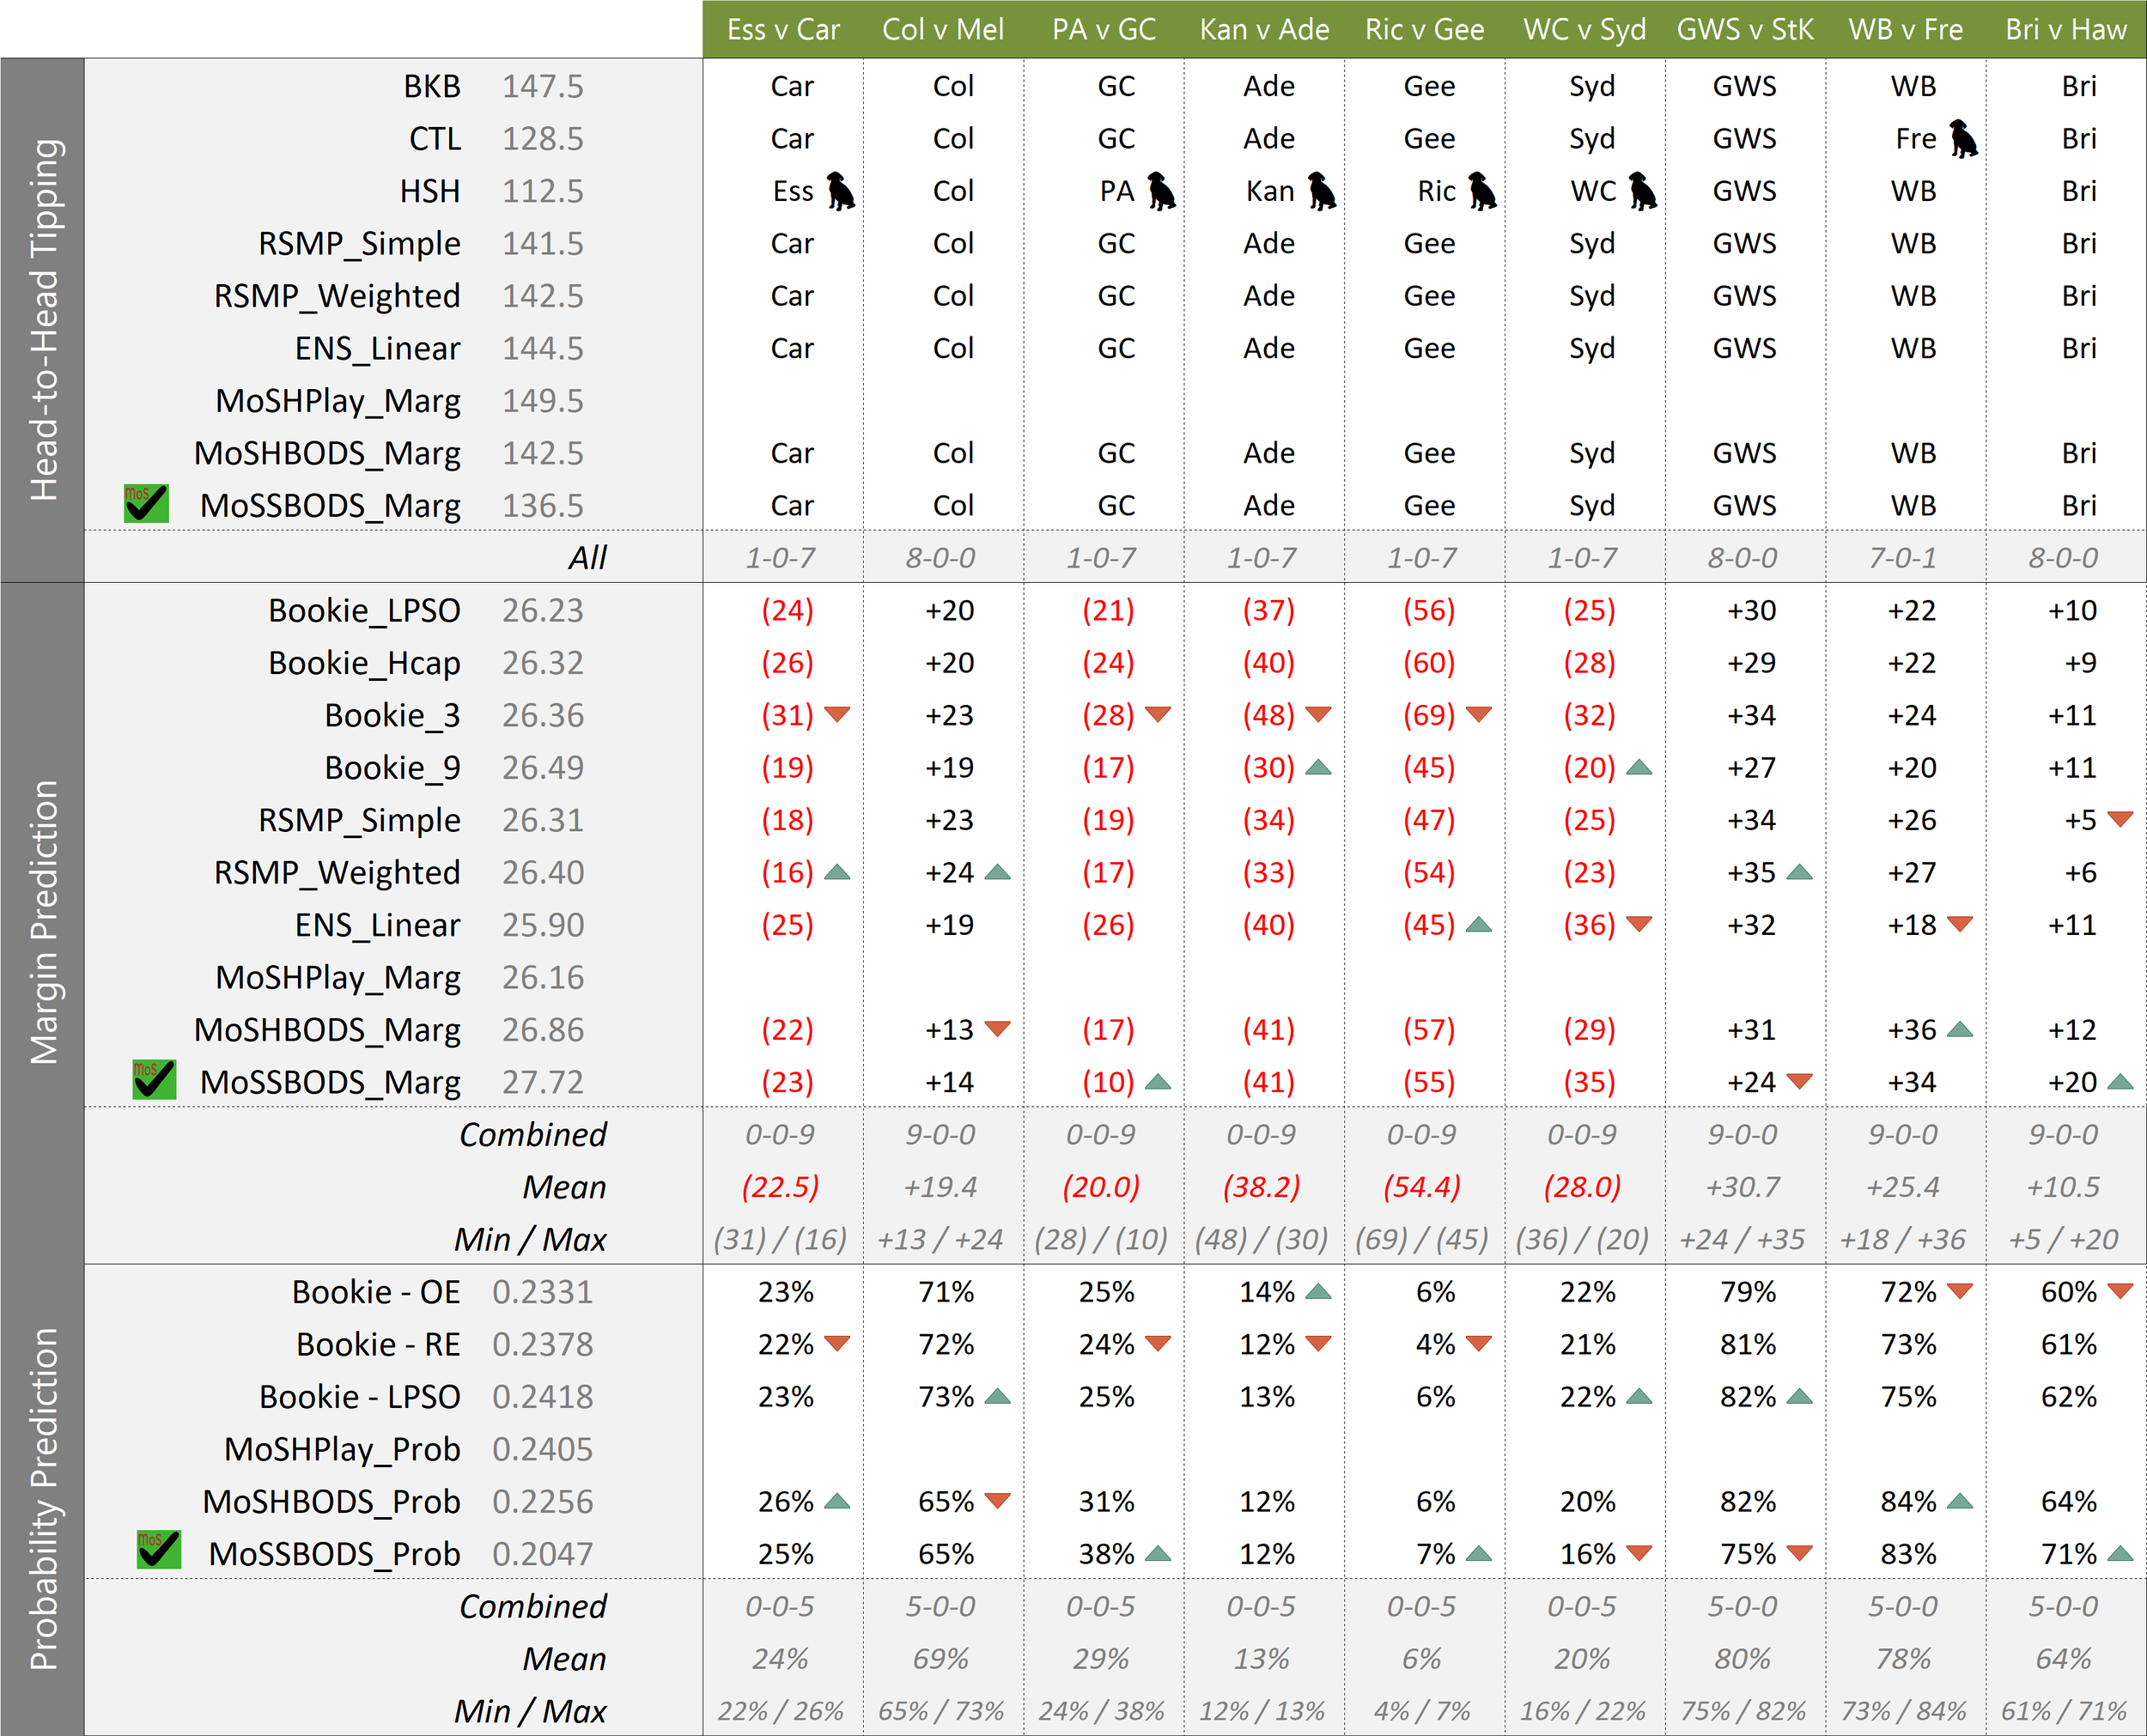2147x1736 pixels.
Task: Select the Ess v Car column header
Action: click(x=783, y=29)
